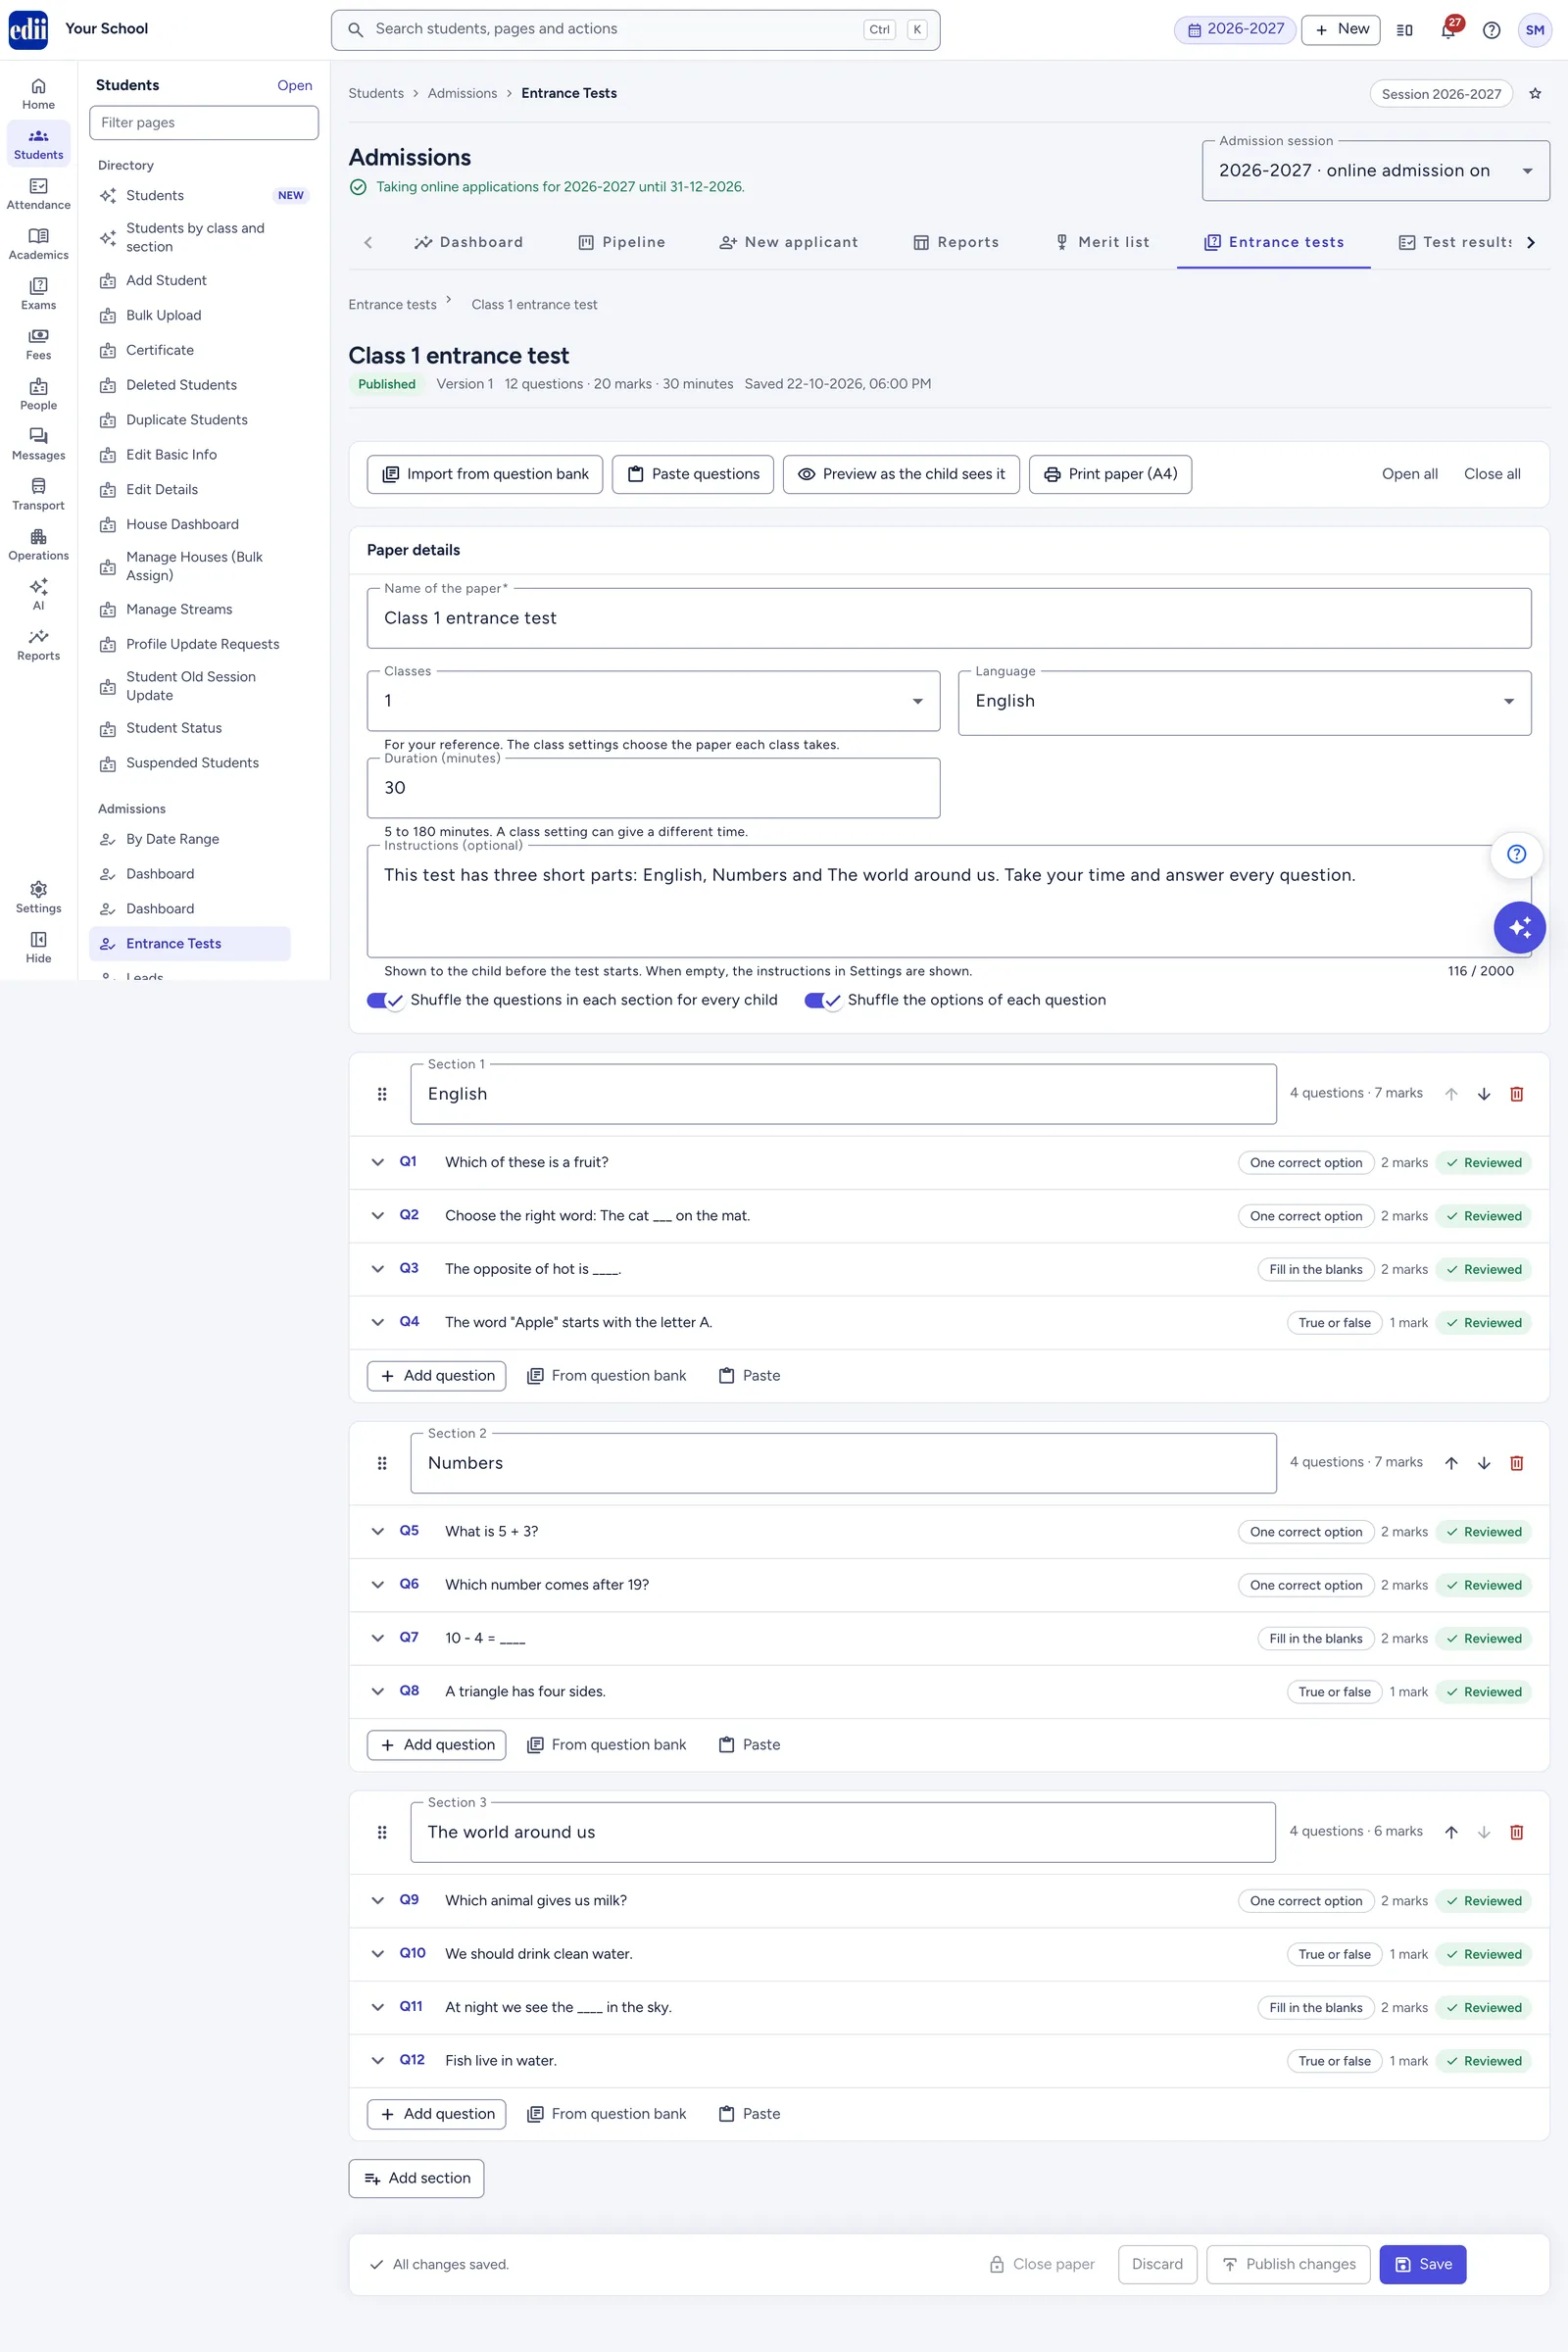This screenshot has height=2352, width=1568.
Task: Delete the Numbers section
Action: (x=1516, y=1463)
